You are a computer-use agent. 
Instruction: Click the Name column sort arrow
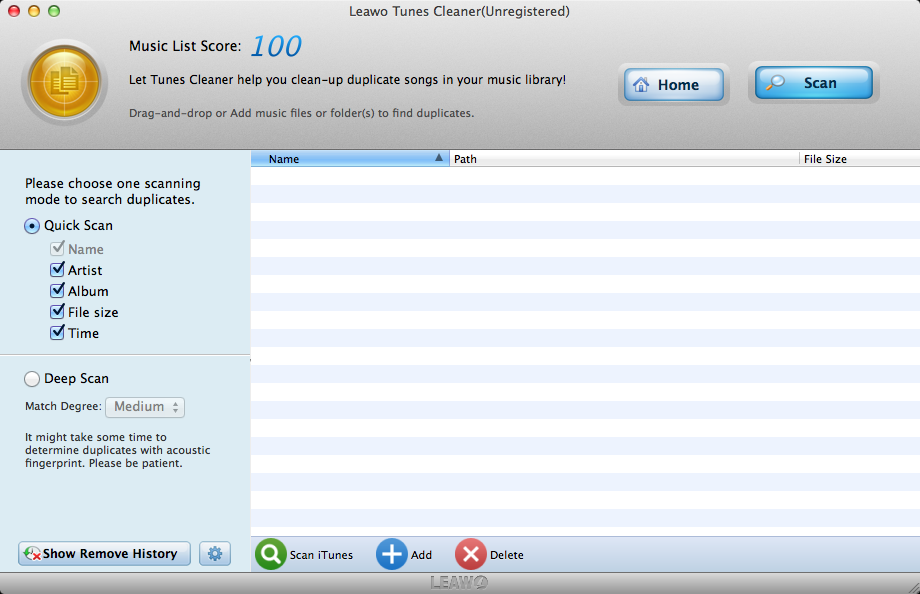[439, 159]
